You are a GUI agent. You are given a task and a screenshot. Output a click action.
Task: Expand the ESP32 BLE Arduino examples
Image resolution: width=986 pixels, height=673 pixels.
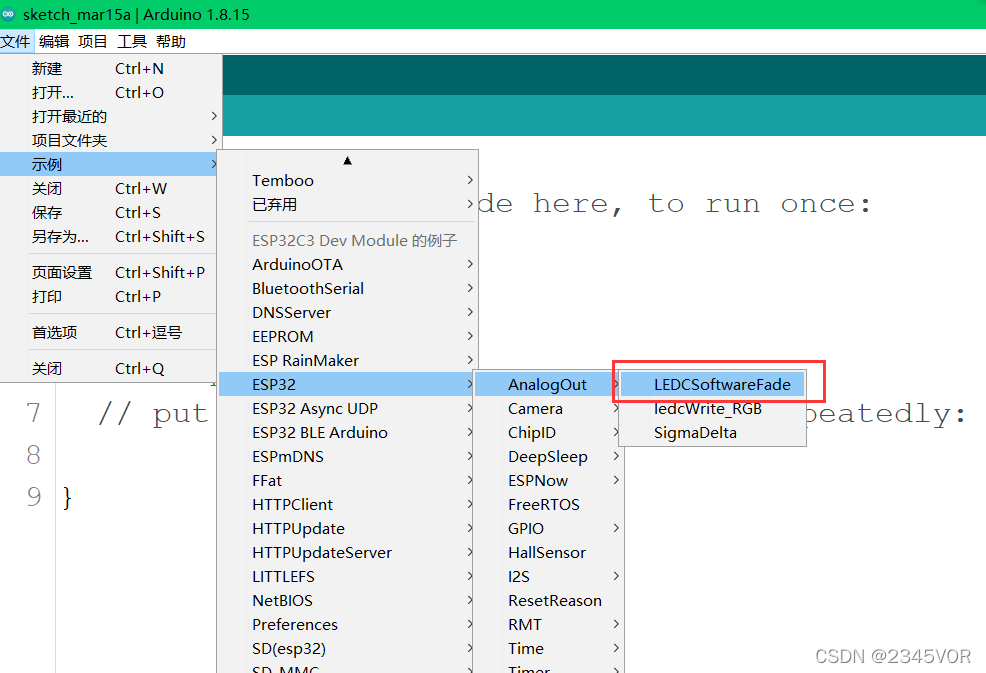coord(348,432)
